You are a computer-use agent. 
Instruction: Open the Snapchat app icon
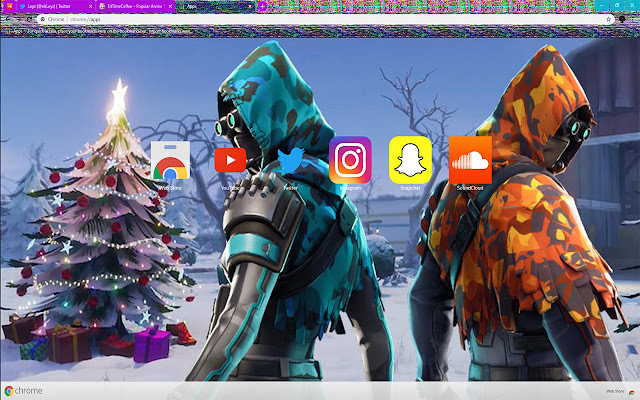click(410, 160)
